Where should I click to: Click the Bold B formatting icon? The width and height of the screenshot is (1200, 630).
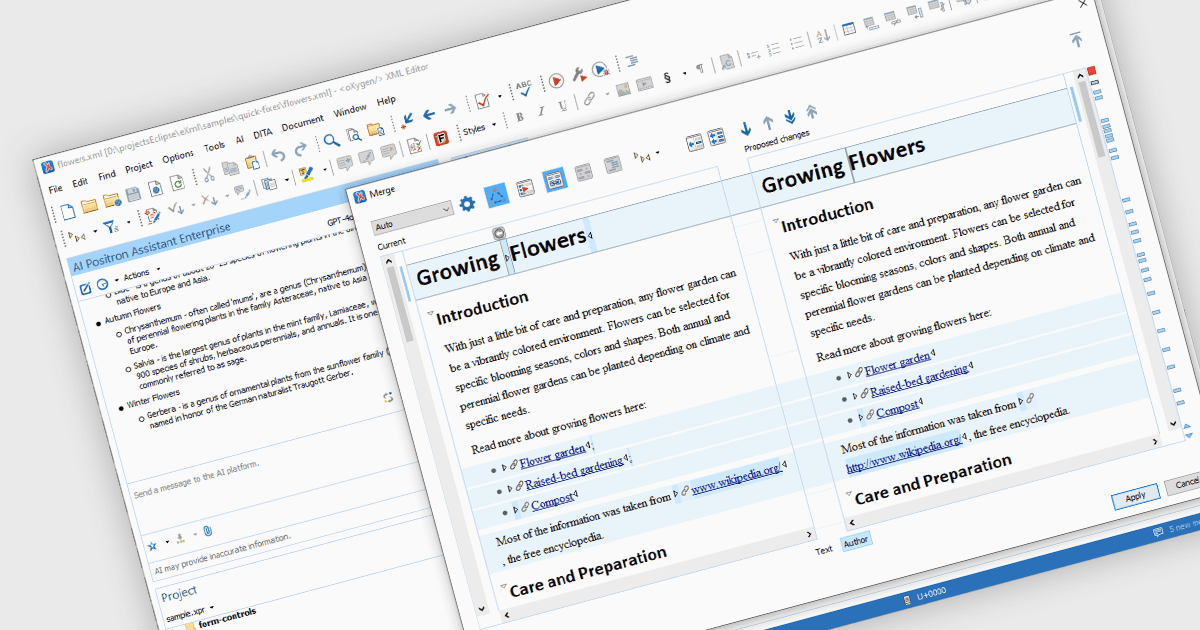click(x=520, y=117)
